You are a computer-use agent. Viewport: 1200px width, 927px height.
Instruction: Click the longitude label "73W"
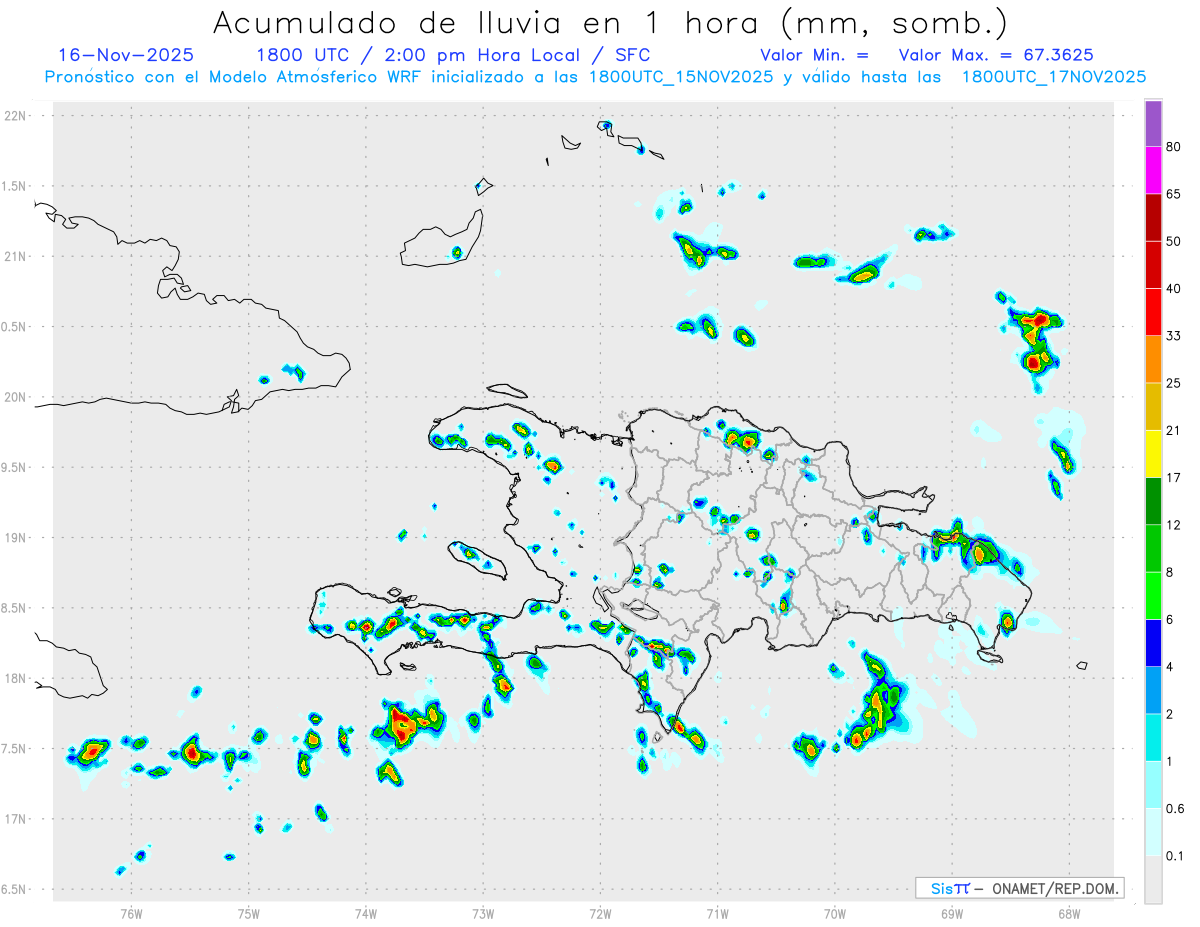point(483,913)
